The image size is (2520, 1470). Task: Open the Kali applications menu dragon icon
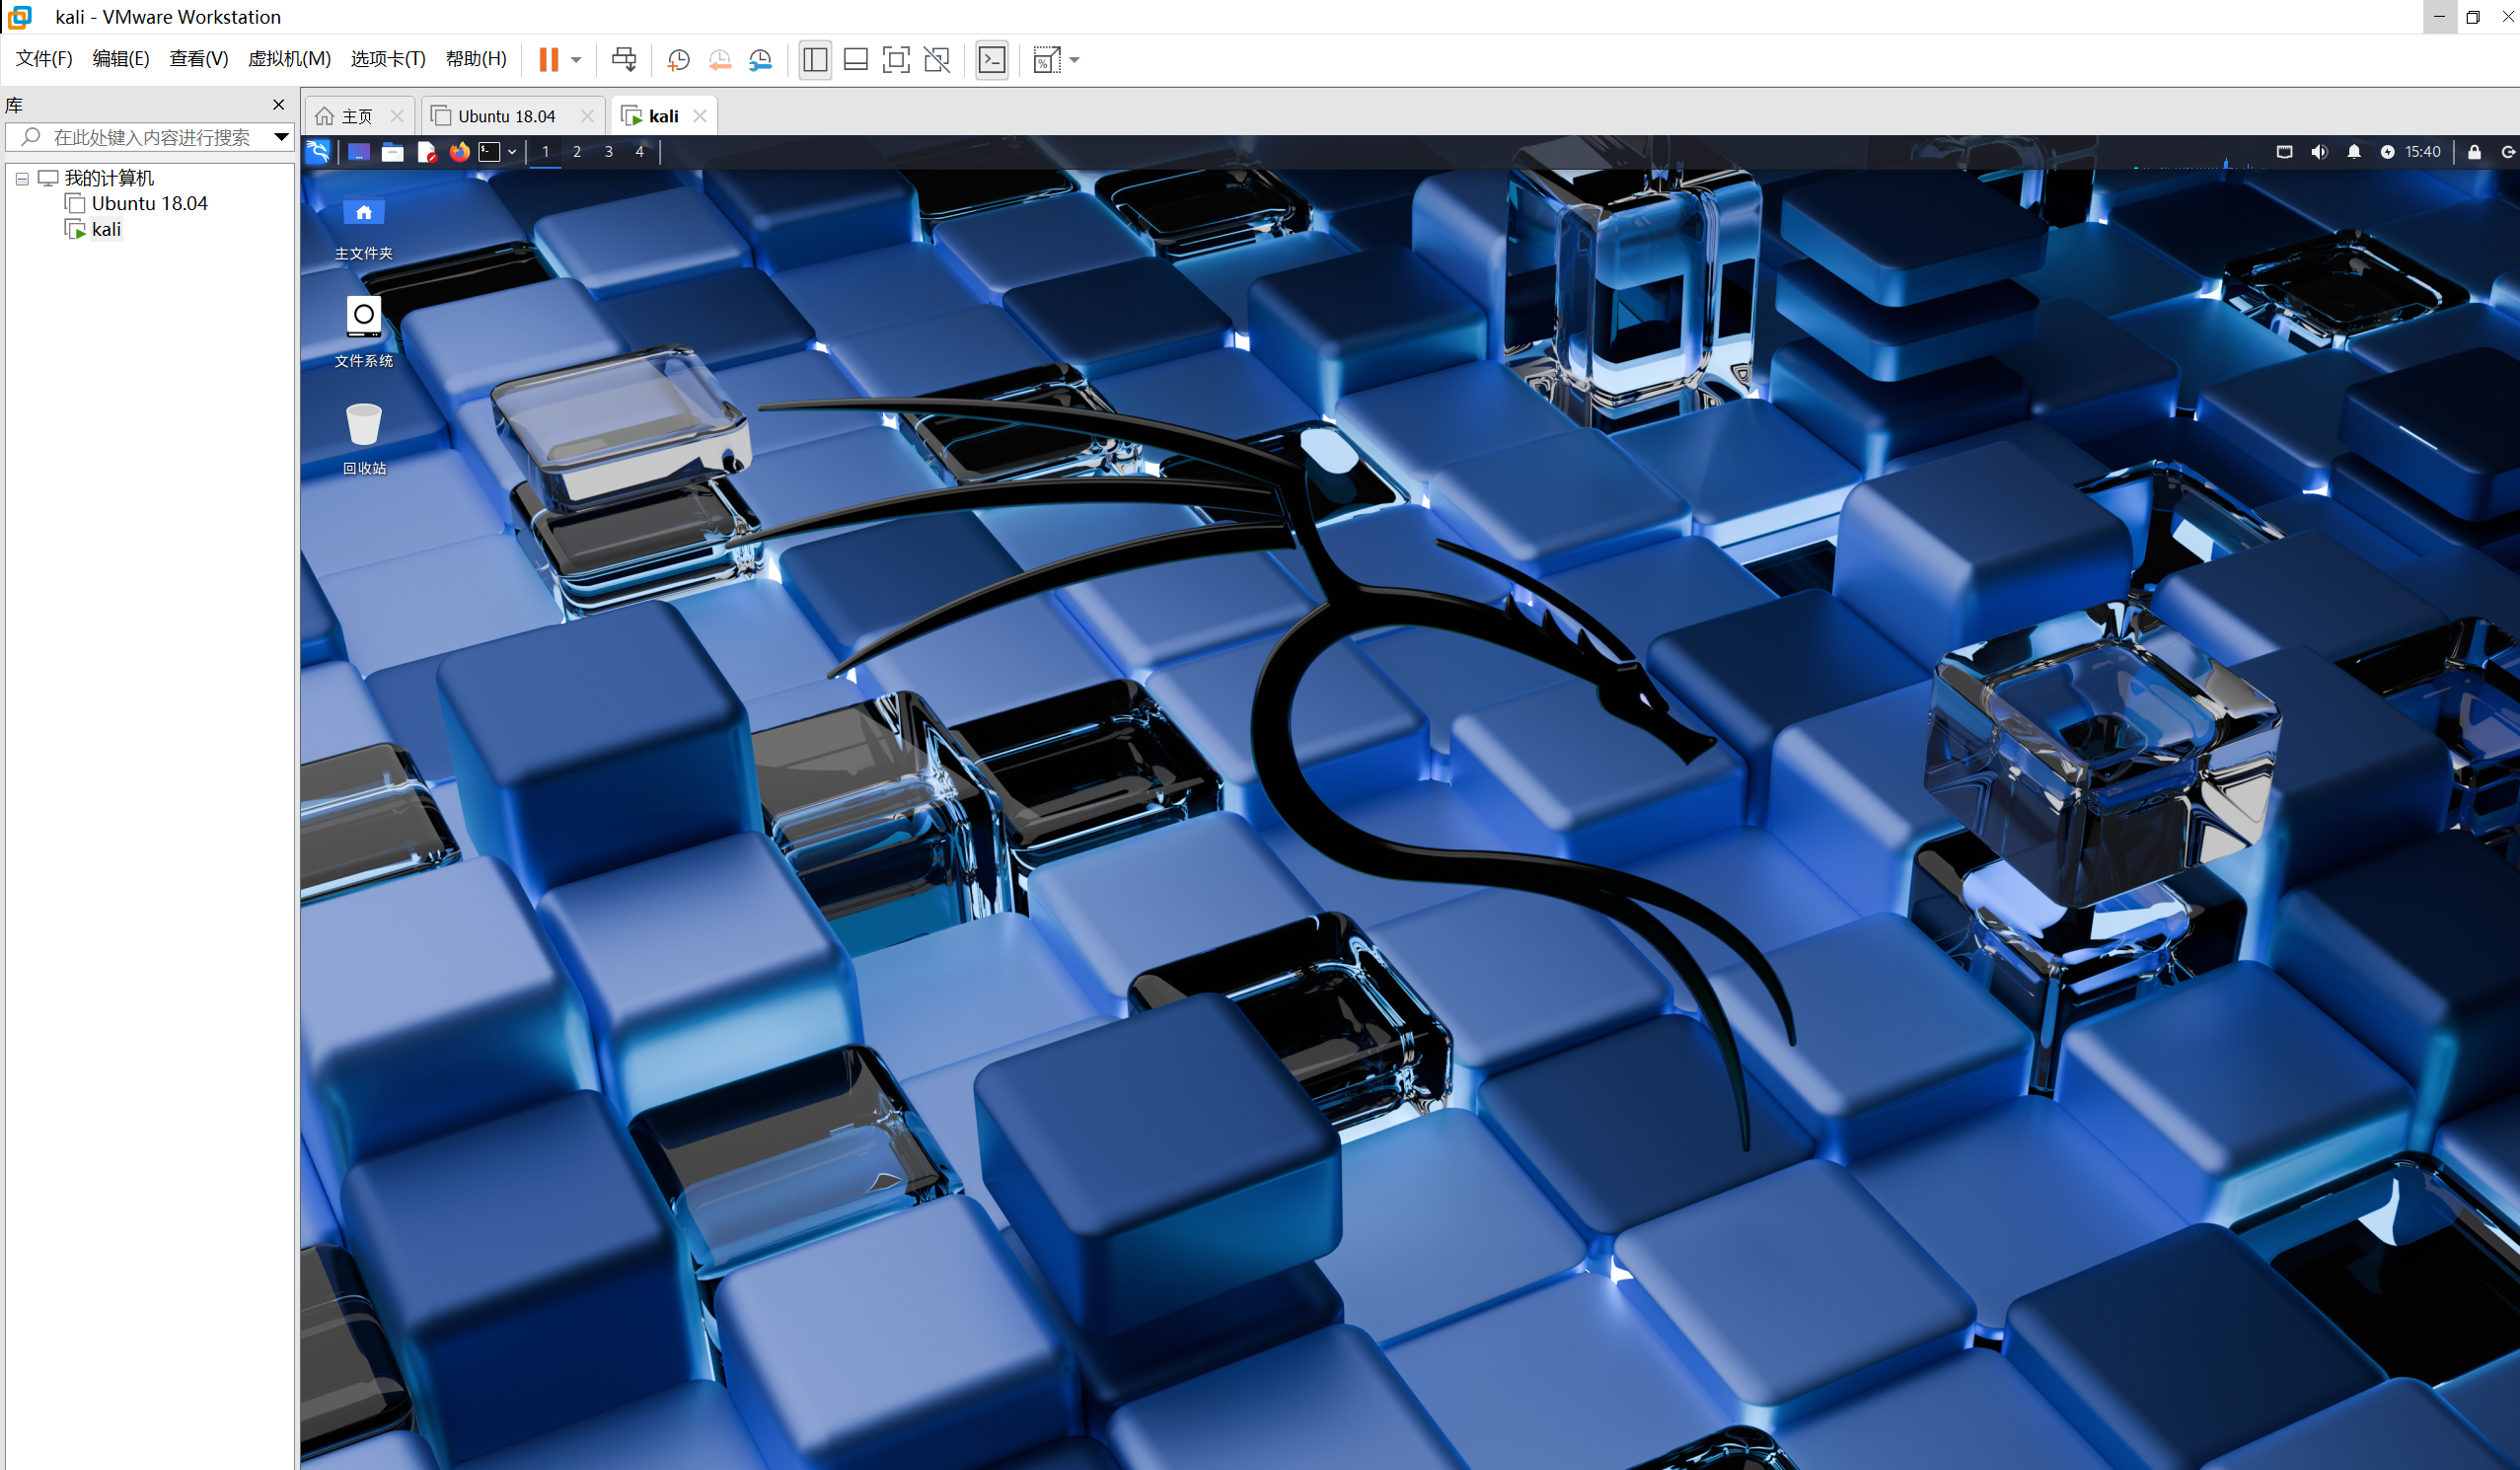coord(318,152)
